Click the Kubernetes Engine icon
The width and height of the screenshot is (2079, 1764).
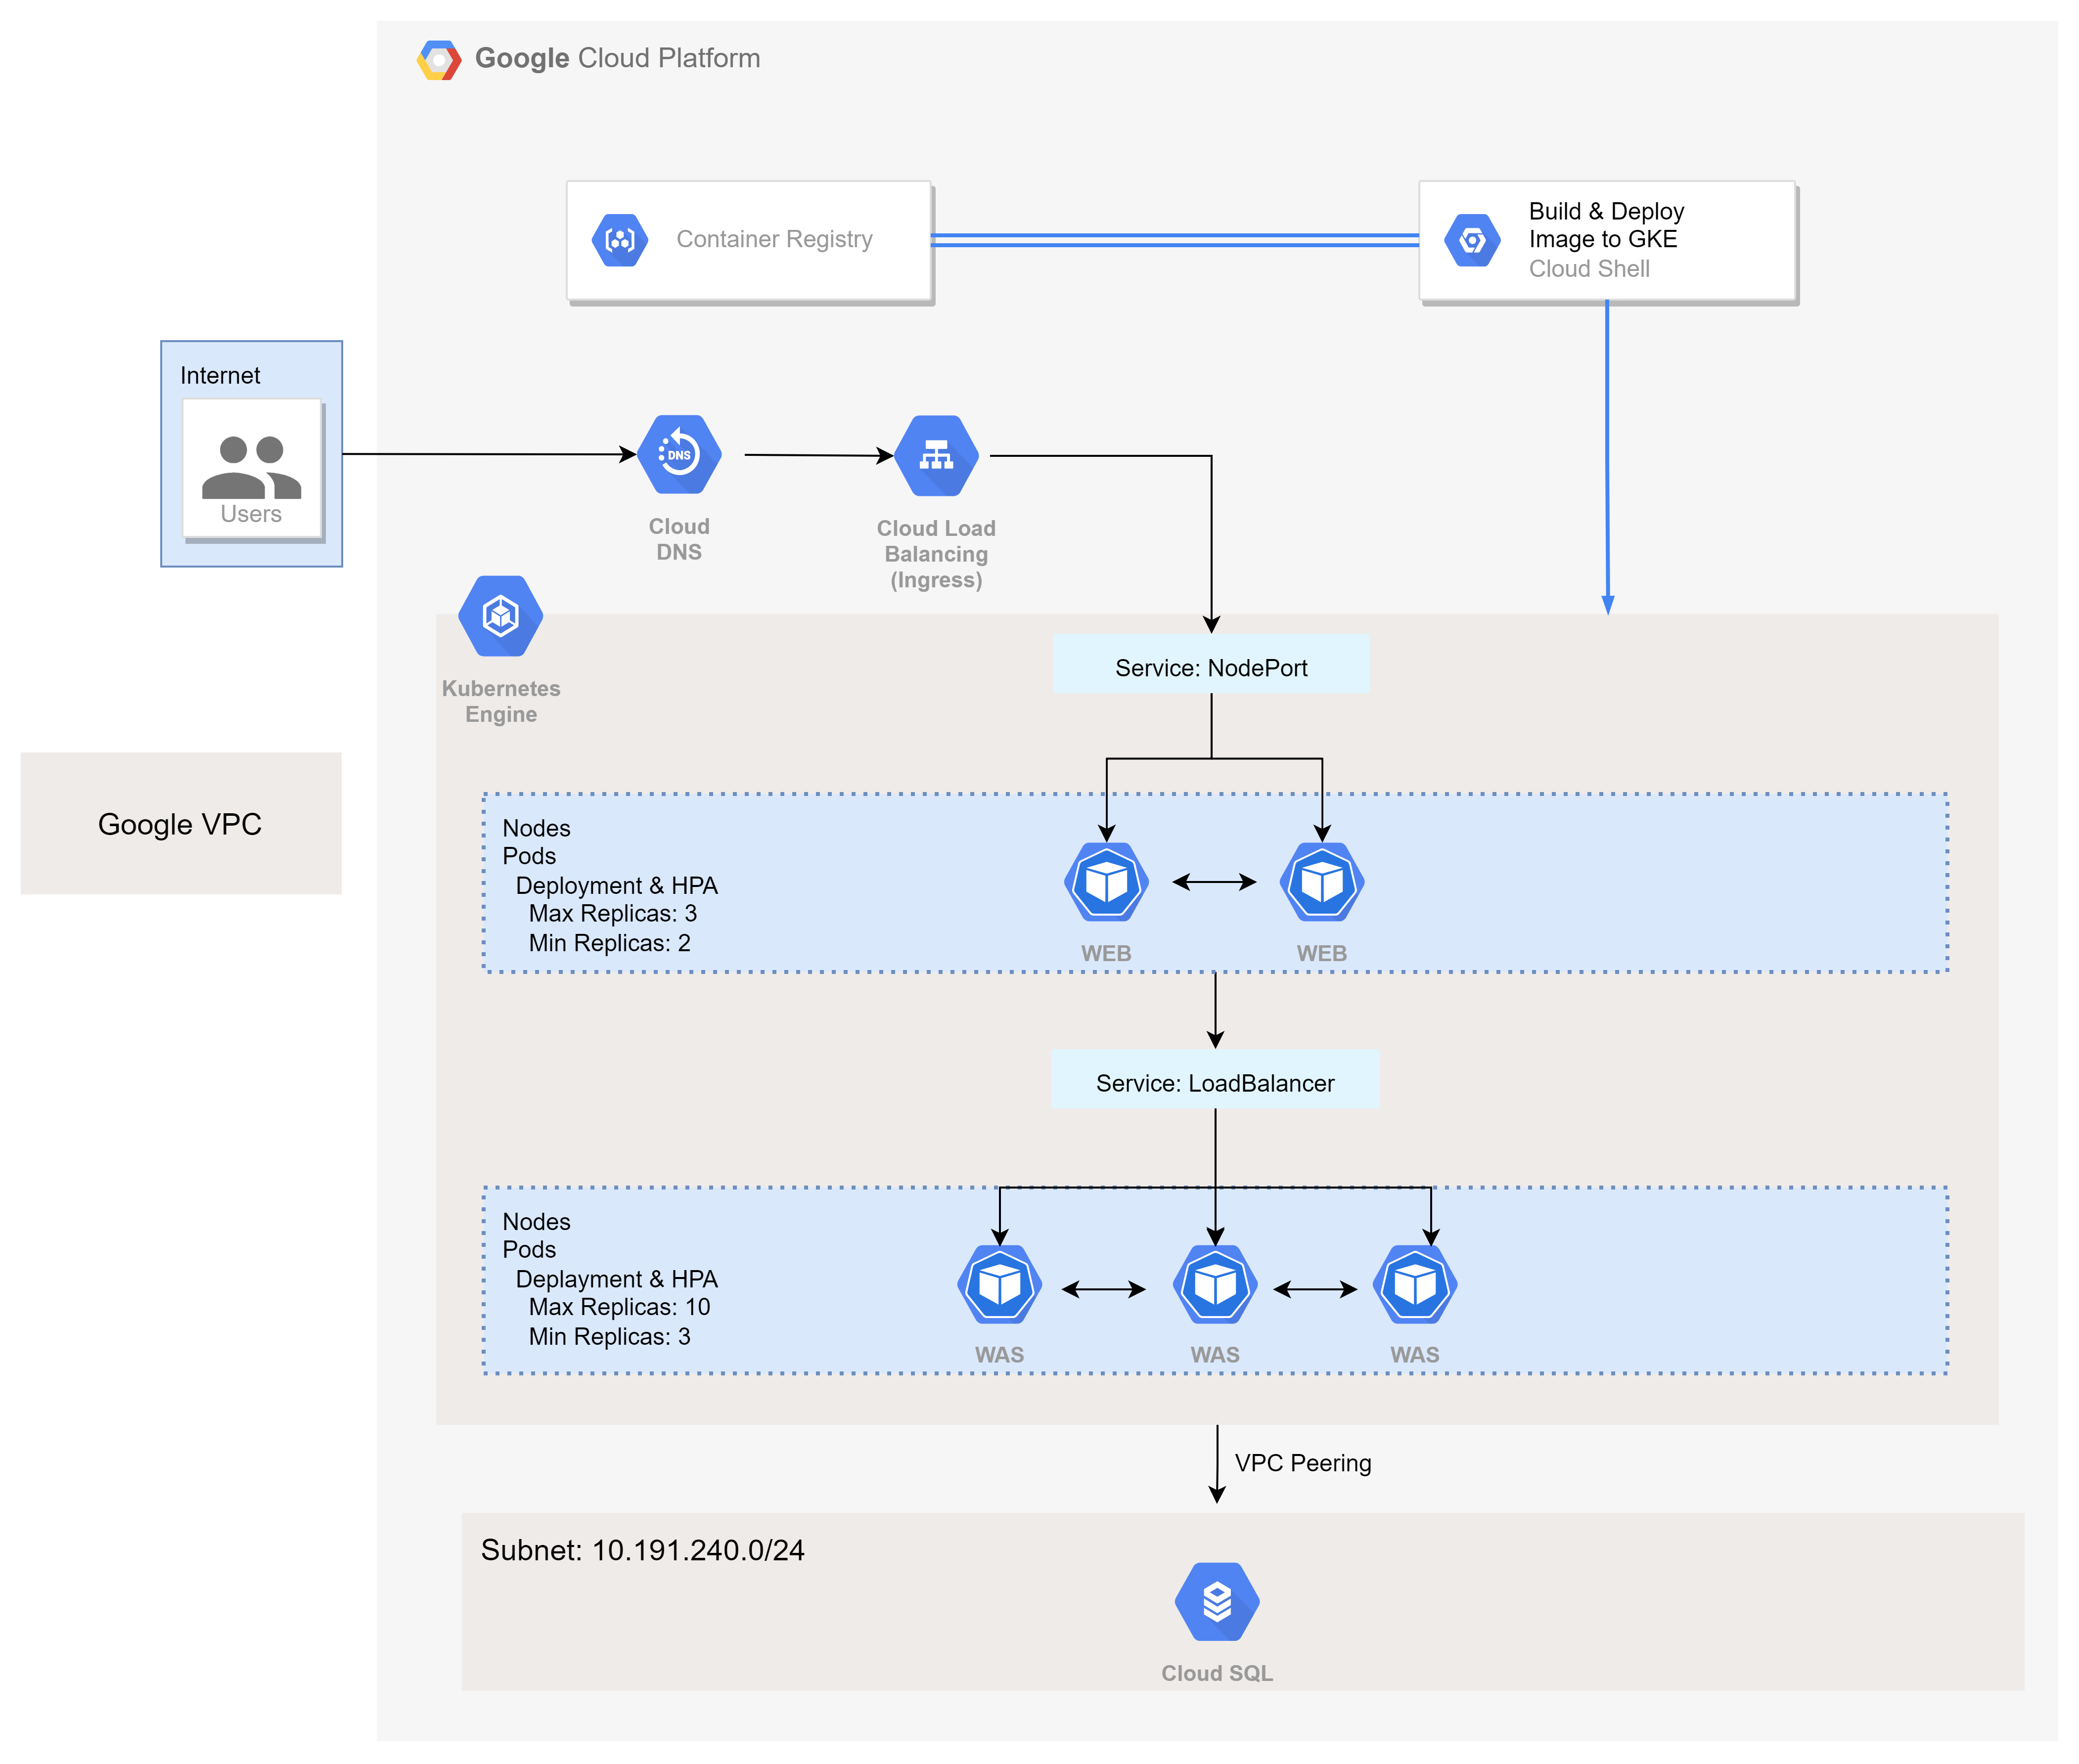(501, 616)
